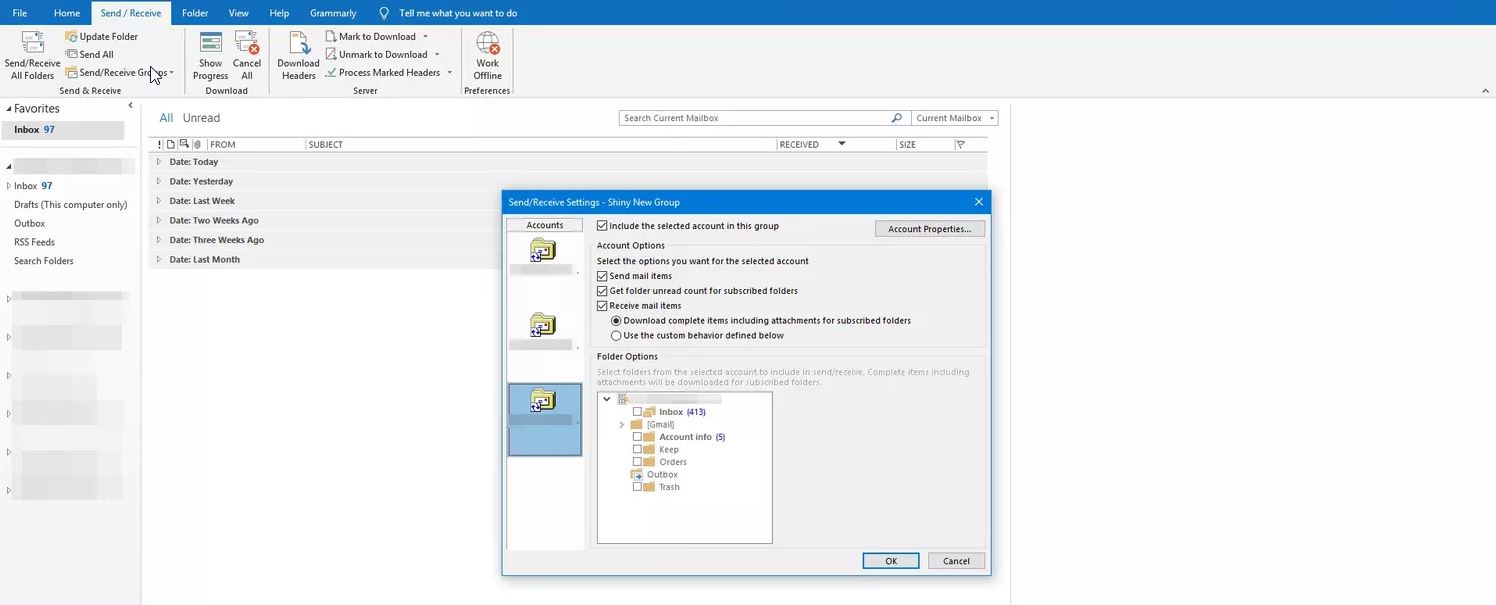
Task: Click the Send All button
Action: click(90, 55)
